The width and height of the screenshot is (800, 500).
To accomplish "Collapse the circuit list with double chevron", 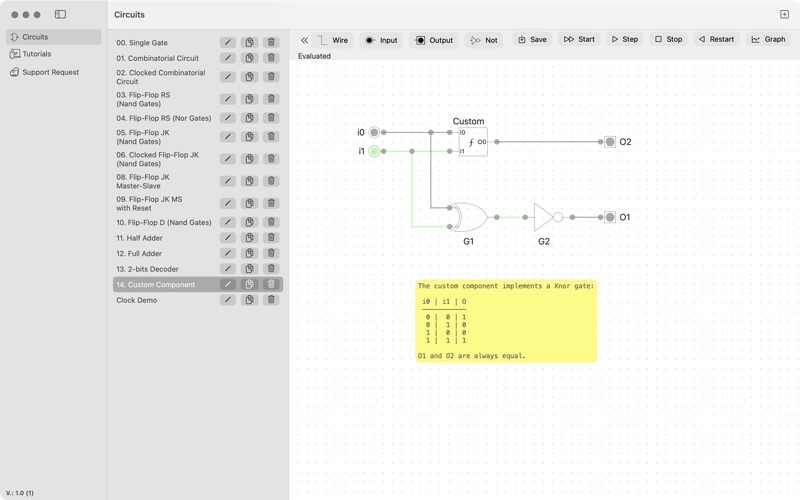I will (x=304, y=40).
